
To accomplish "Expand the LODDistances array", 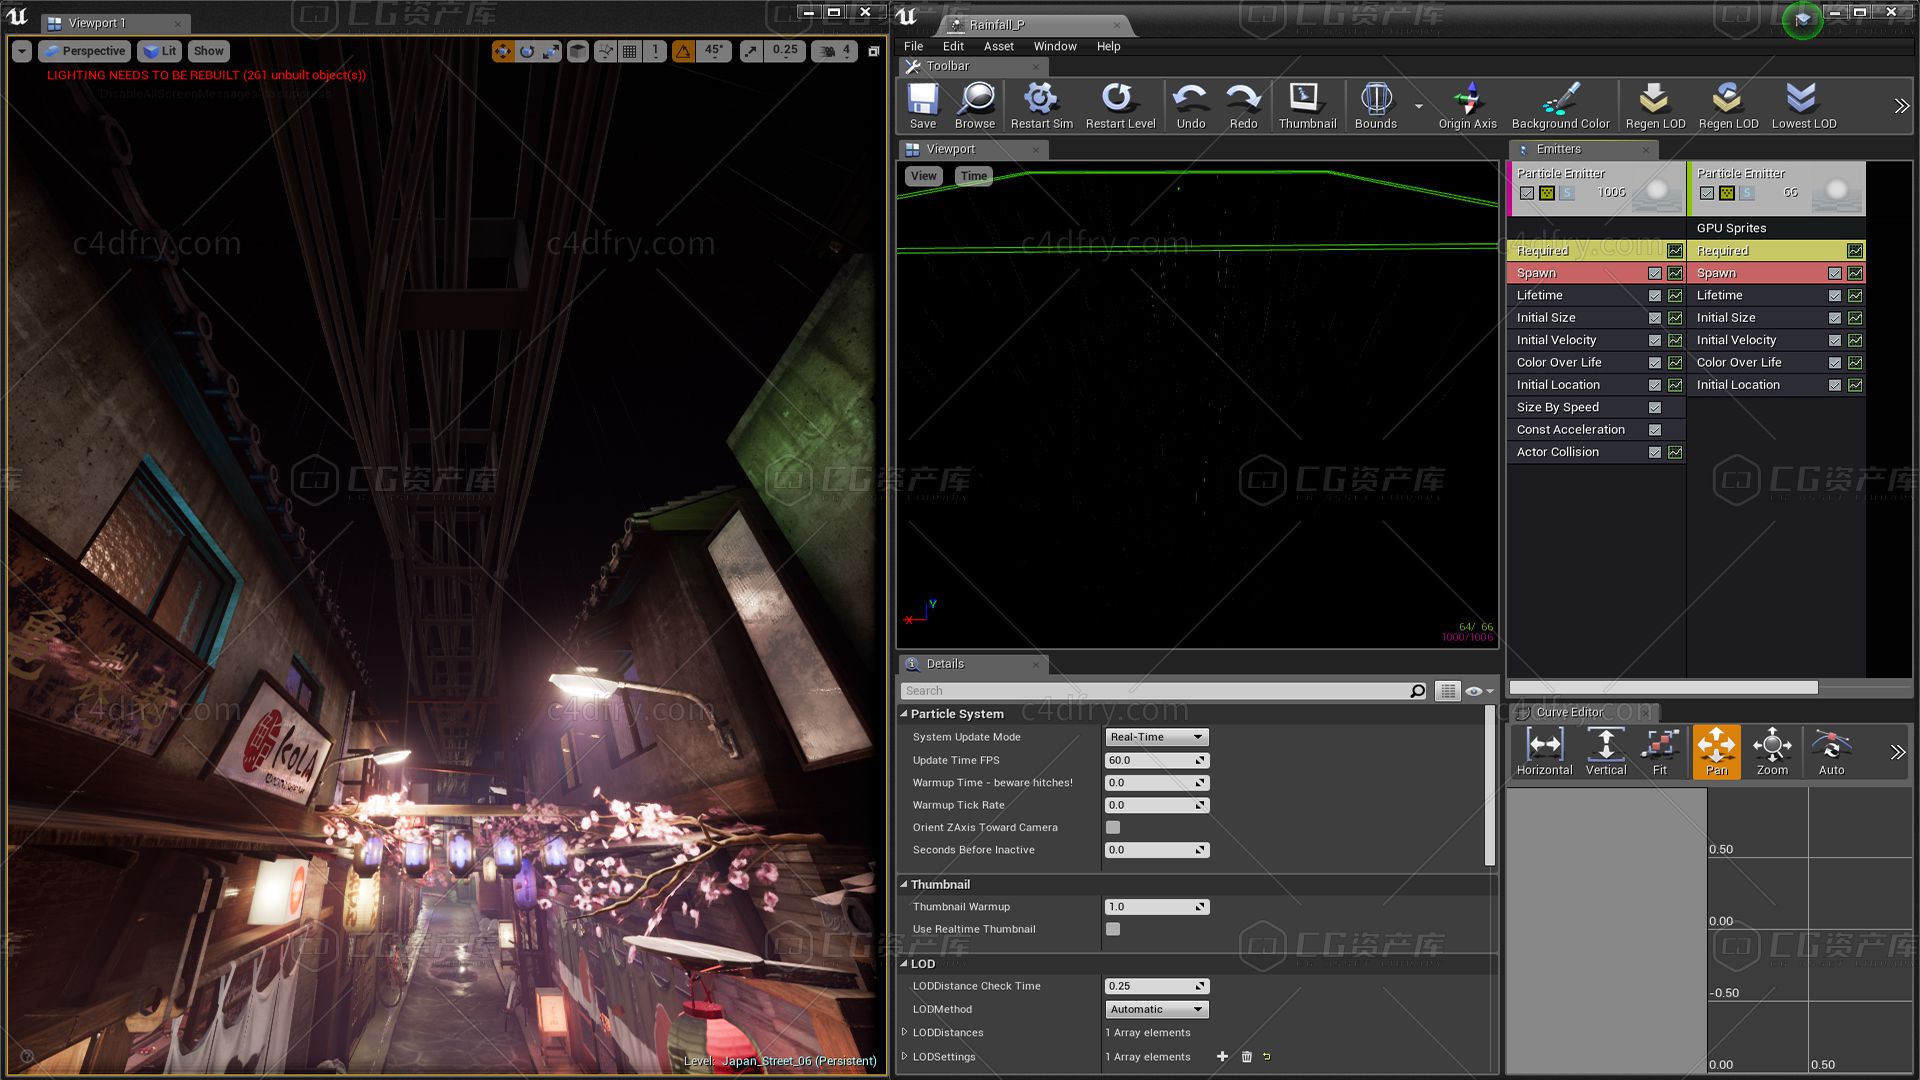I will point(905,1032).
